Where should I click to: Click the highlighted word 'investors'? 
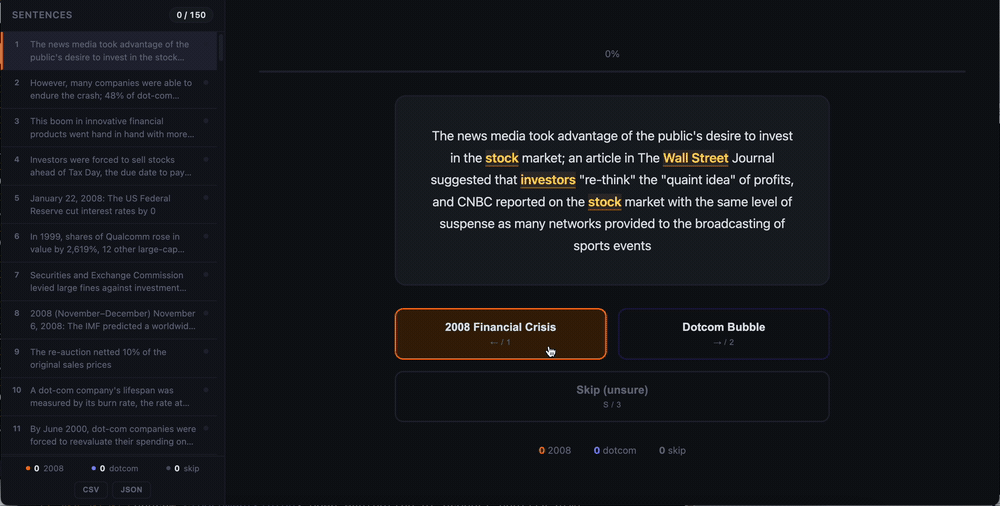[x=548, y=180]
